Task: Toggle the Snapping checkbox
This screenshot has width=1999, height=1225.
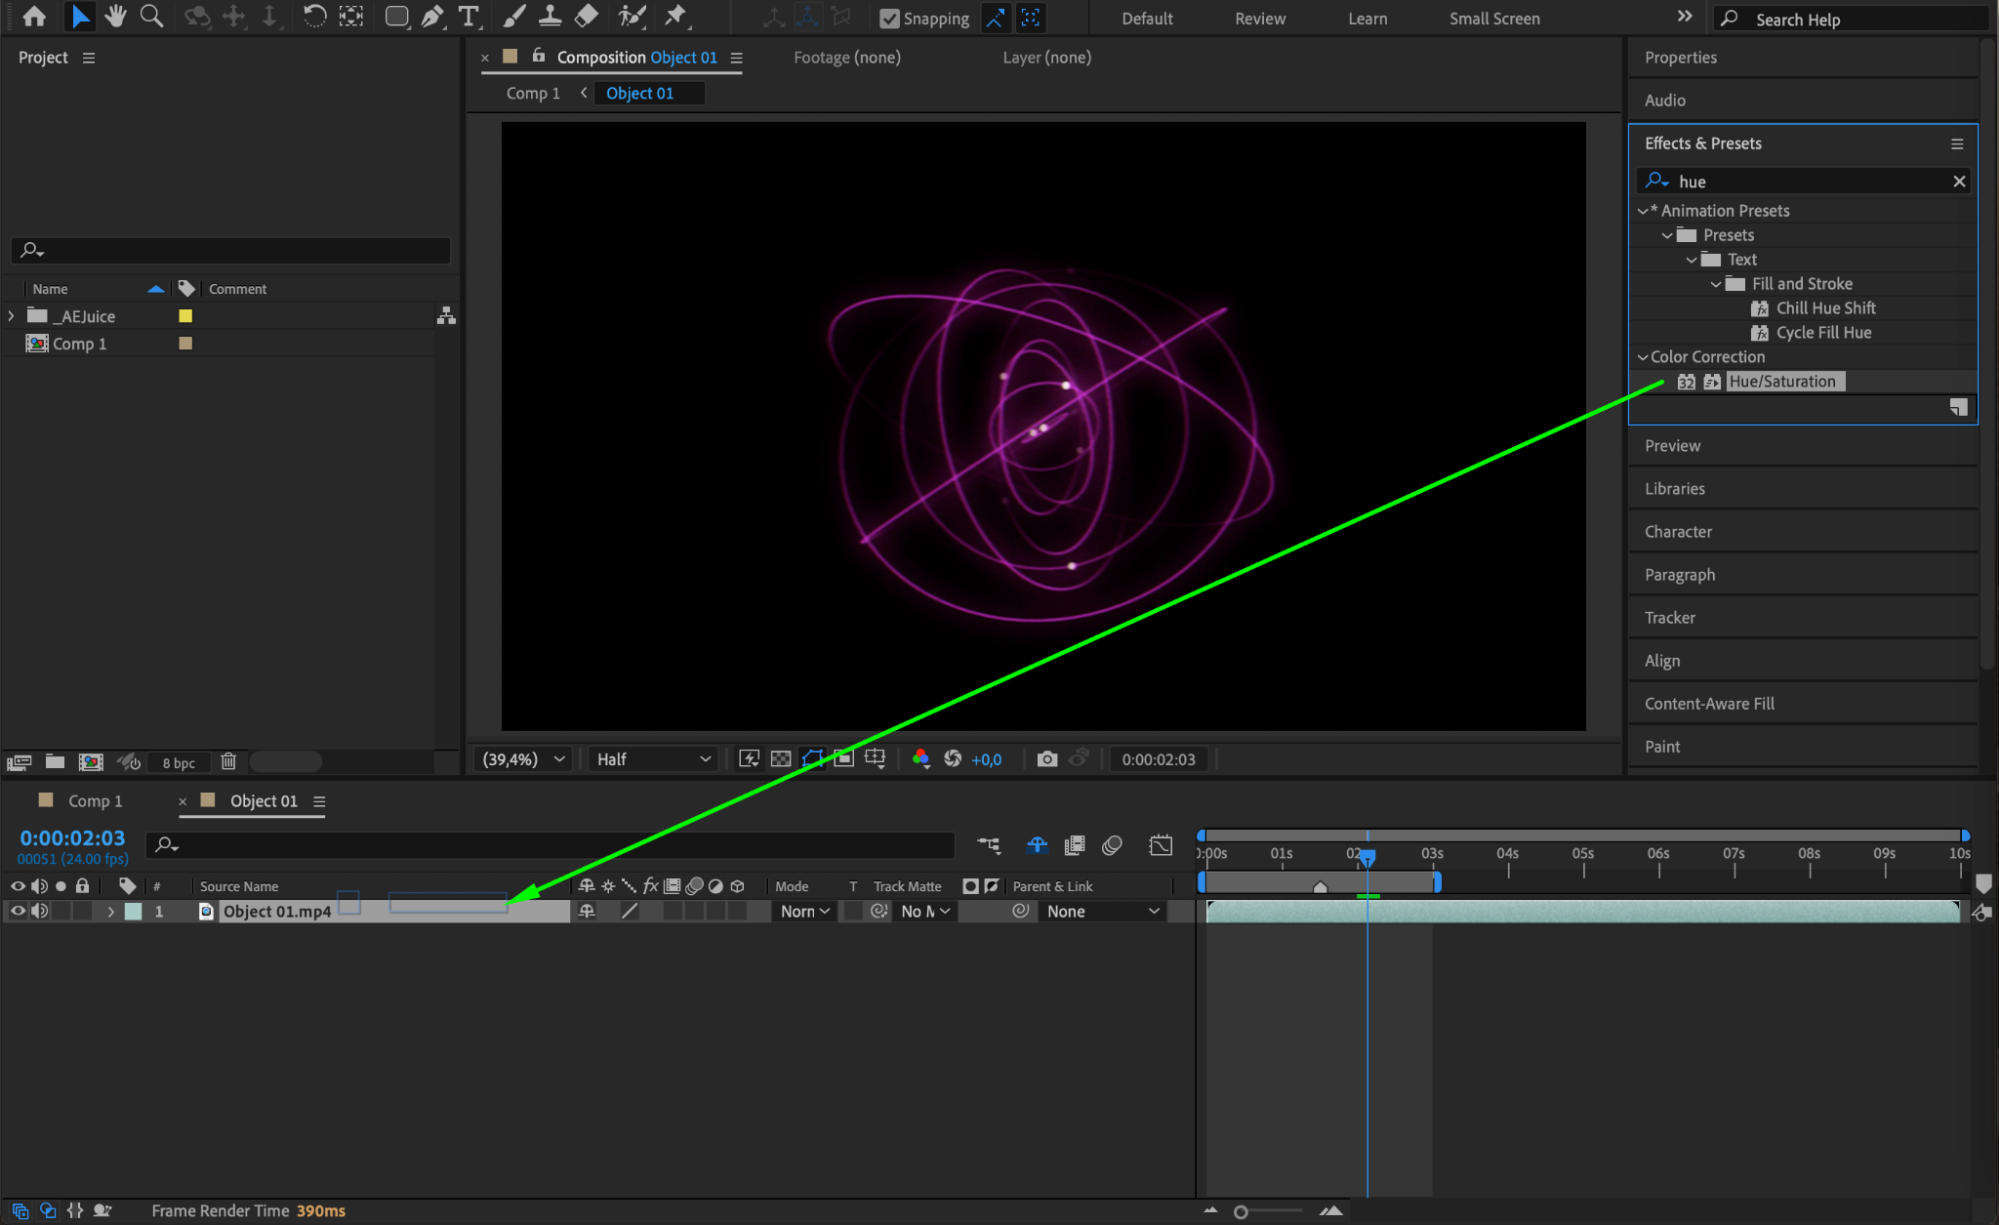Action: click(889, 18)
